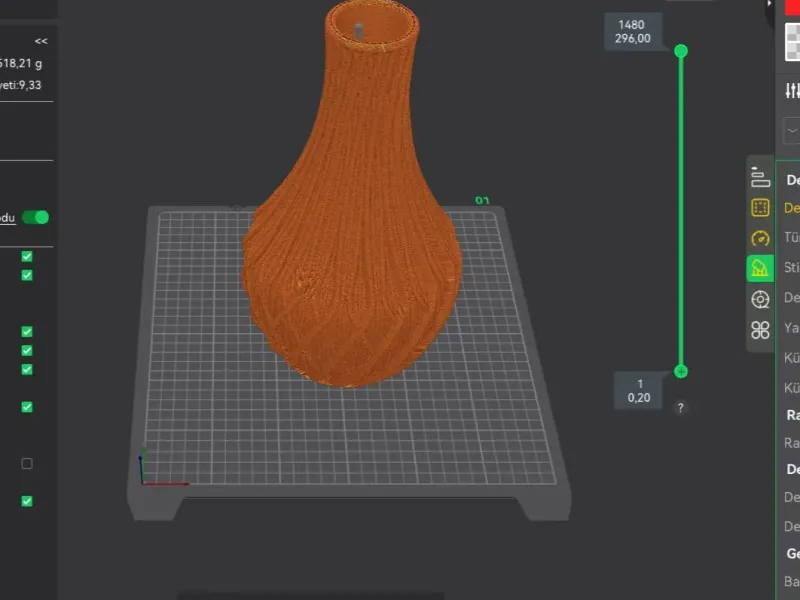Open the circular target settings icon
The width and height of the screenshot is (800, 600).
pos(760,299)
